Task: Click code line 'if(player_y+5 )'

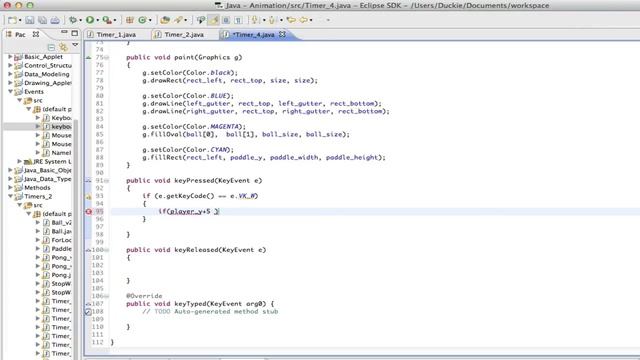Action: (189, 211)
